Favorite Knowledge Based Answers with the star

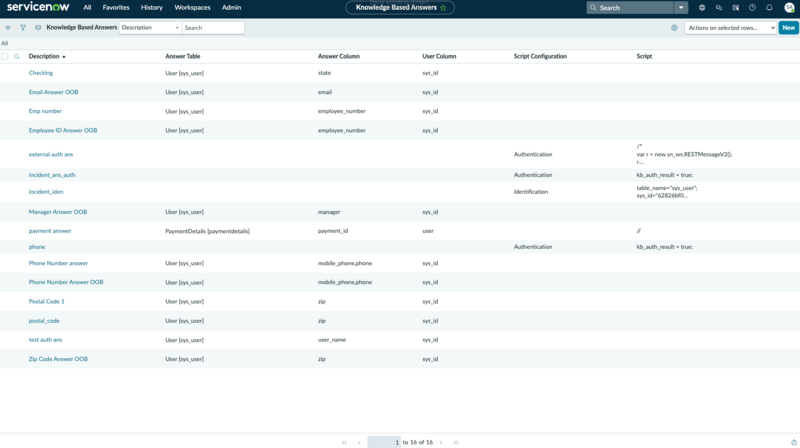coord(443,8)
